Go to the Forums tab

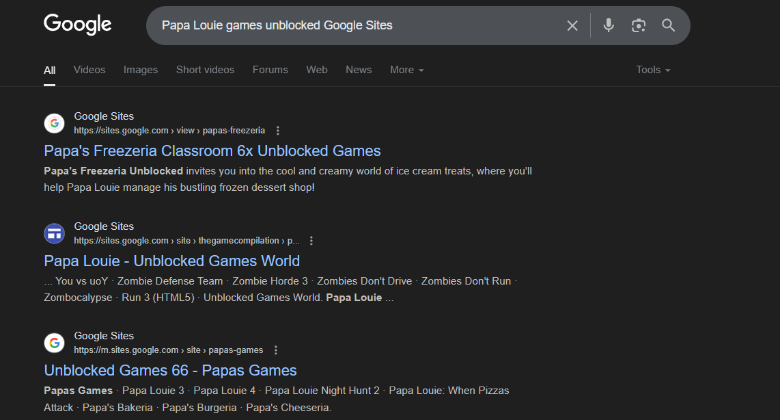(270, 70)
